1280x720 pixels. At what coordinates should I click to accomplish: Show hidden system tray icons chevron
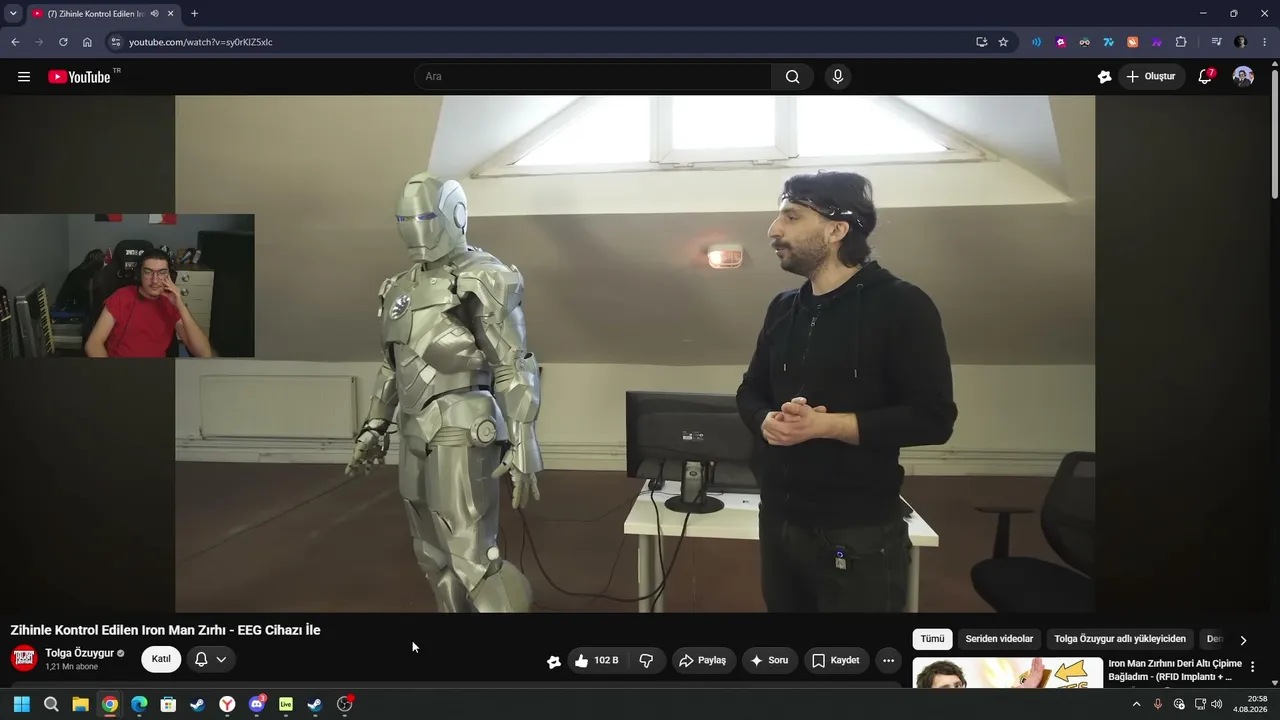point(1136,704)
